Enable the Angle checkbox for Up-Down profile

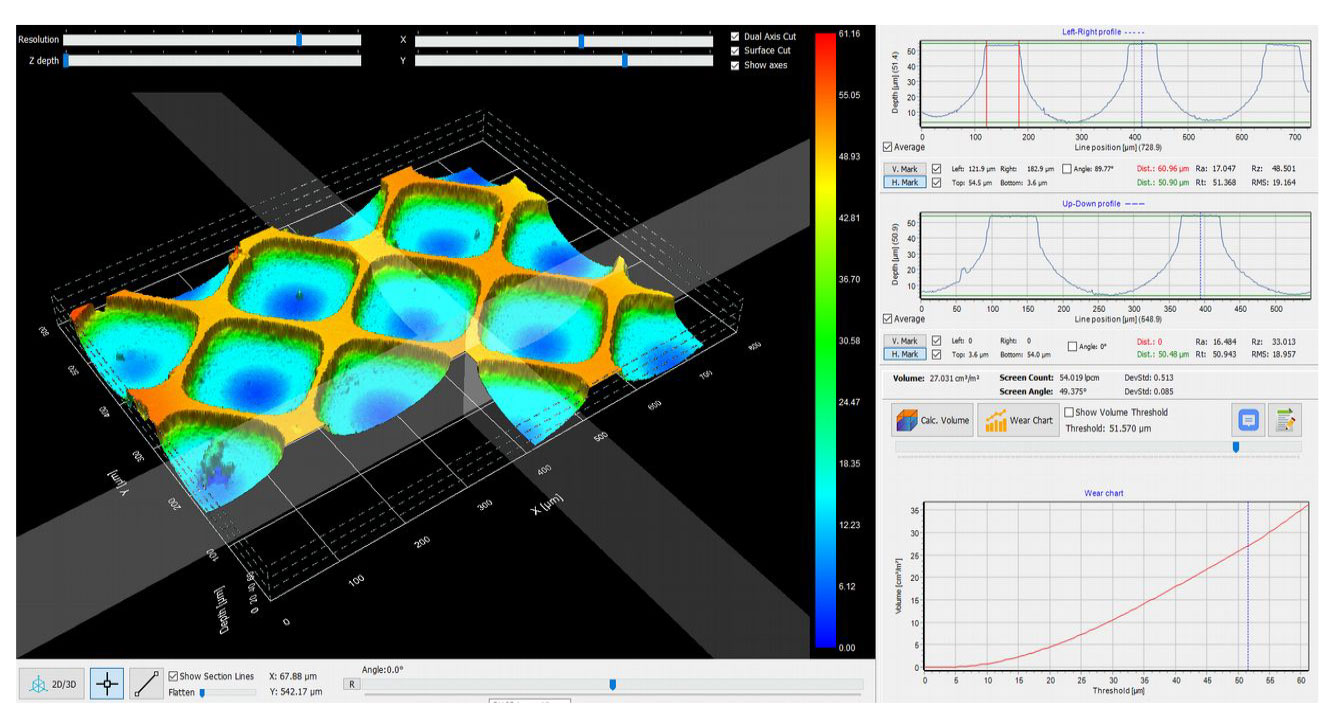(x=1072, y=347)
